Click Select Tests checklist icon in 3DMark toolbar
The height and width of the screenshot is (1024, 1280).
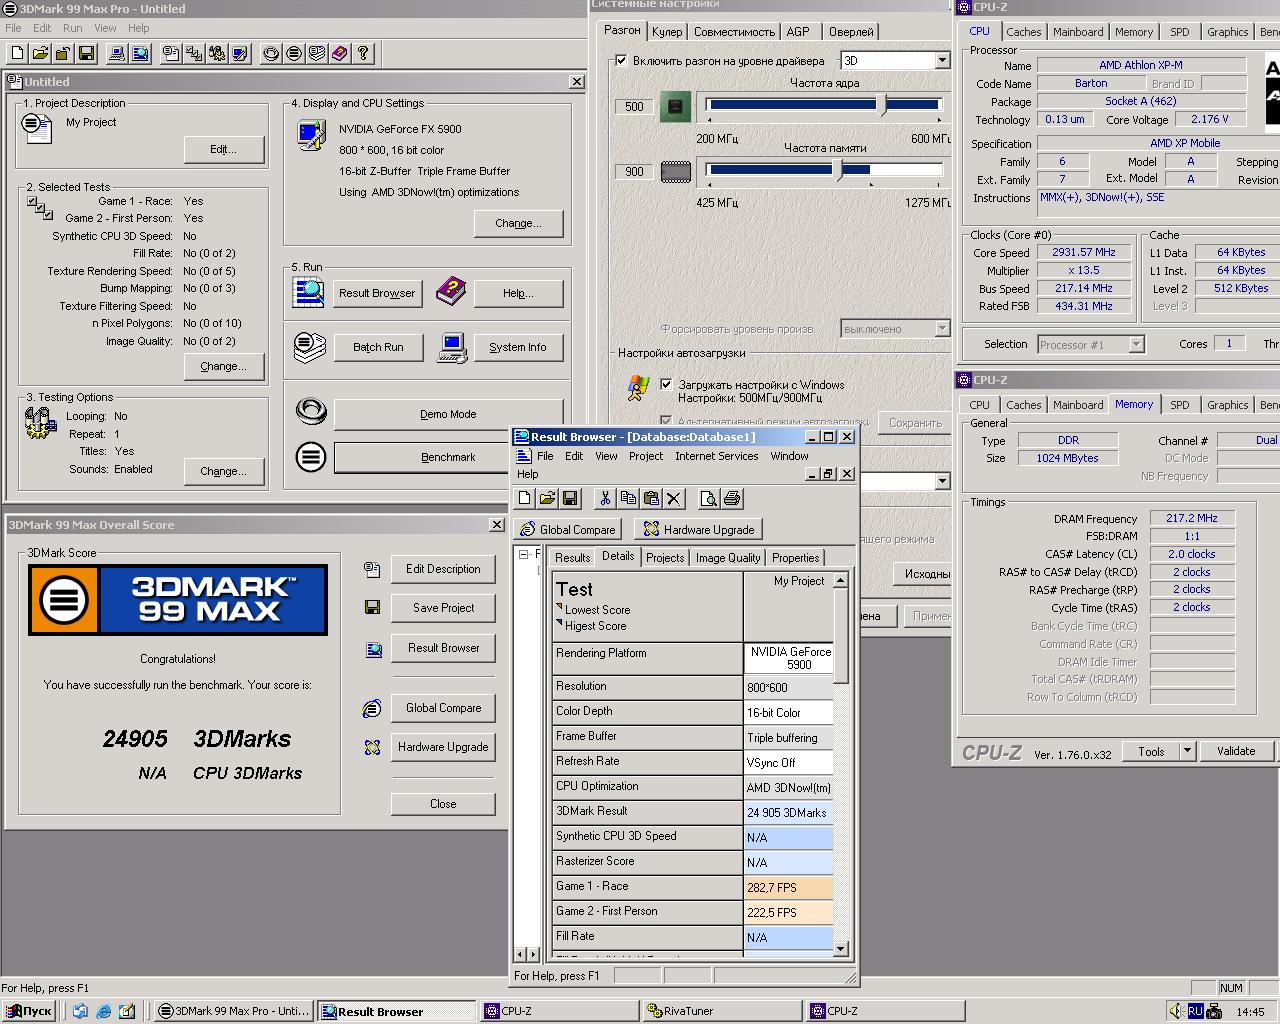[x=194, y=53]
